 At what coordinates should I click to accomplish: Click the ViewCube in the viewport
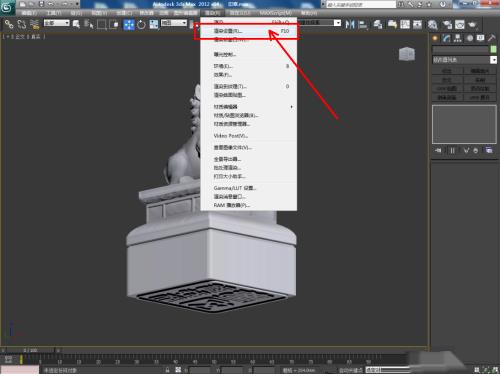(x=407, y=54)
